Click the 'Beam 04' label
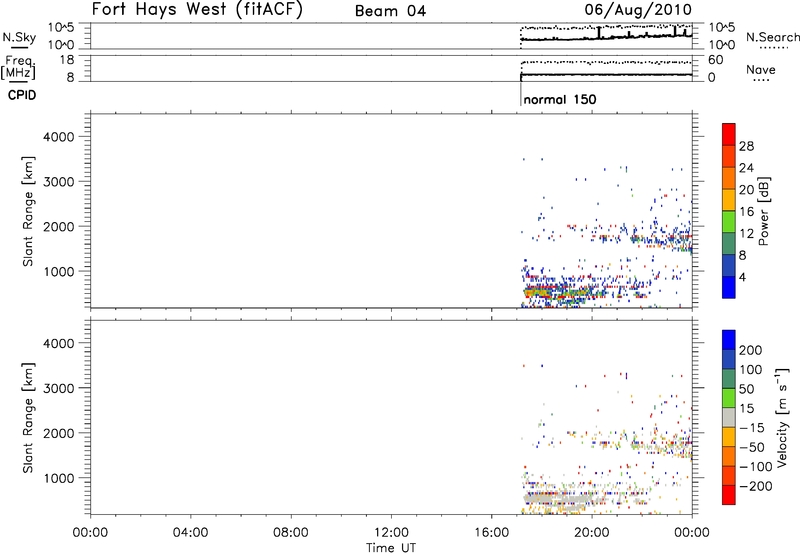Screen dimensions: 800x554 [390, 11]
